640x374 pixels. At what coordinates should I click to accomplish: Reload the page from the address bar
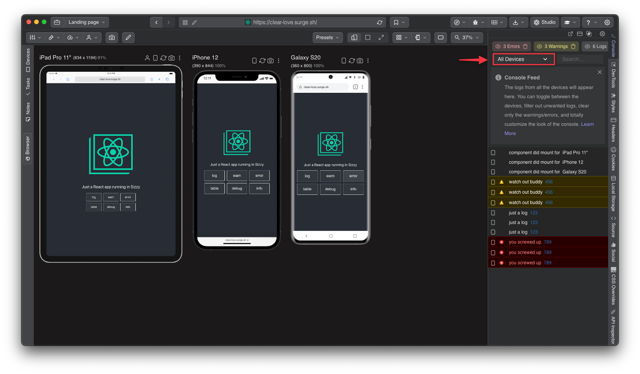point(380,22)
